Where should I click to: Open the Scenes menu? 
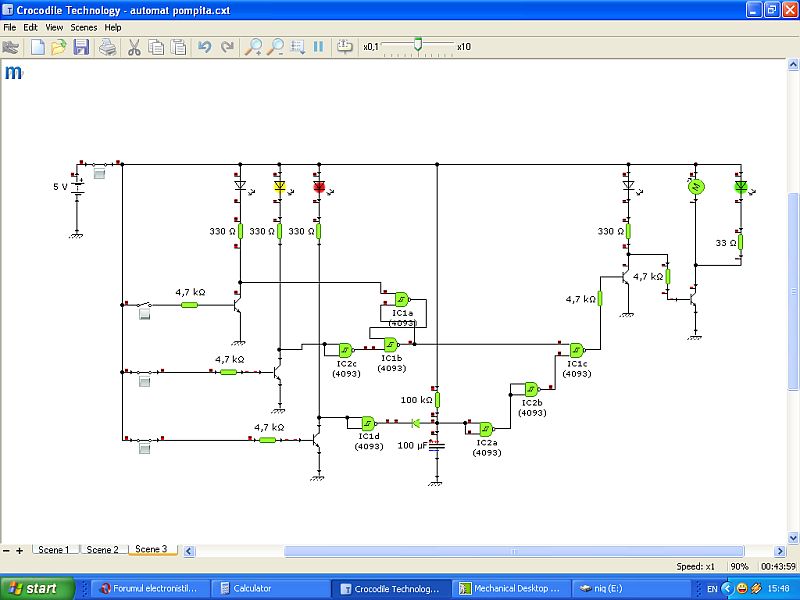[83, 27]
